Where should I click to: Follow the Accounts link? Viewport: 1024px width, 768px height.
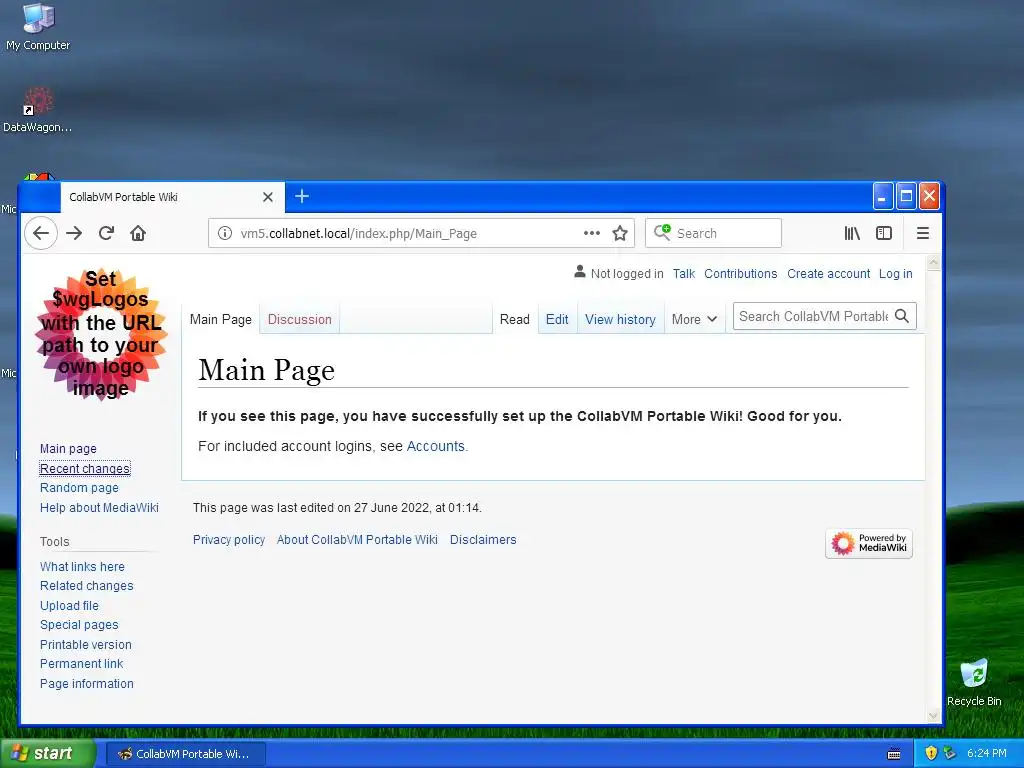436,446
